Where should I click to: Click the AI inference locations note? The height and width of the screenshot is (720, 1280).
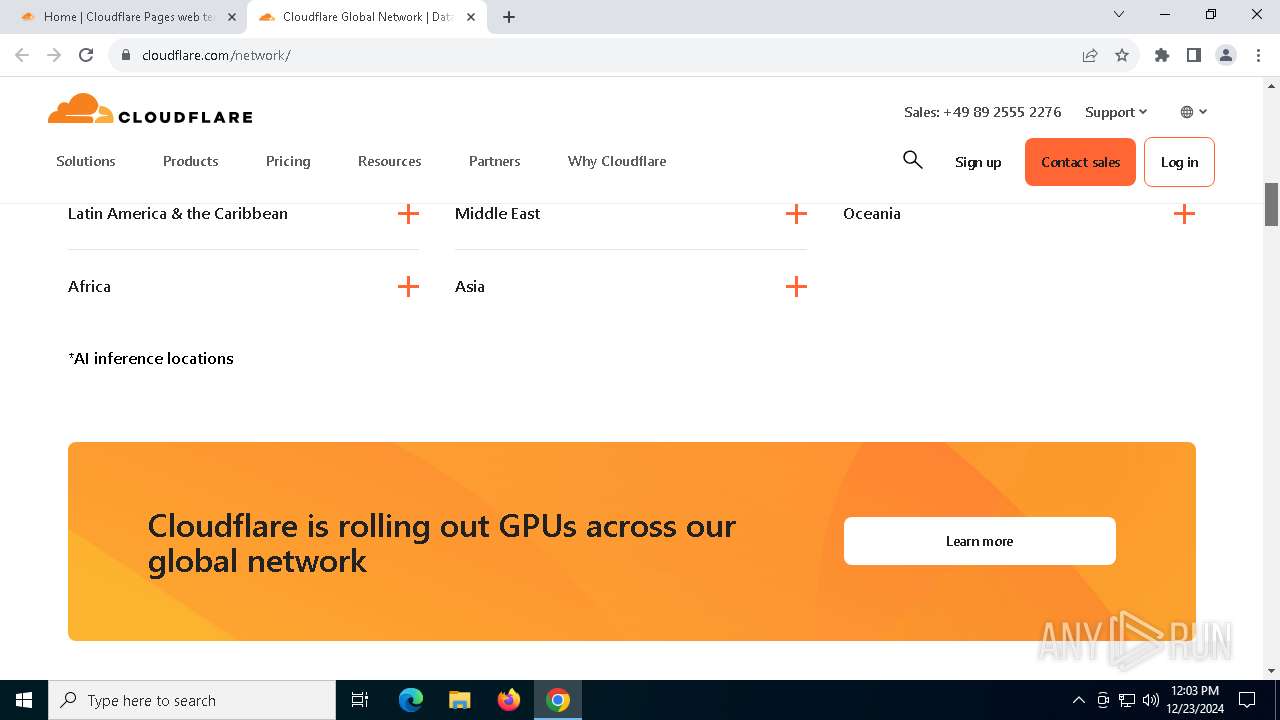click(x=151, y=359)
